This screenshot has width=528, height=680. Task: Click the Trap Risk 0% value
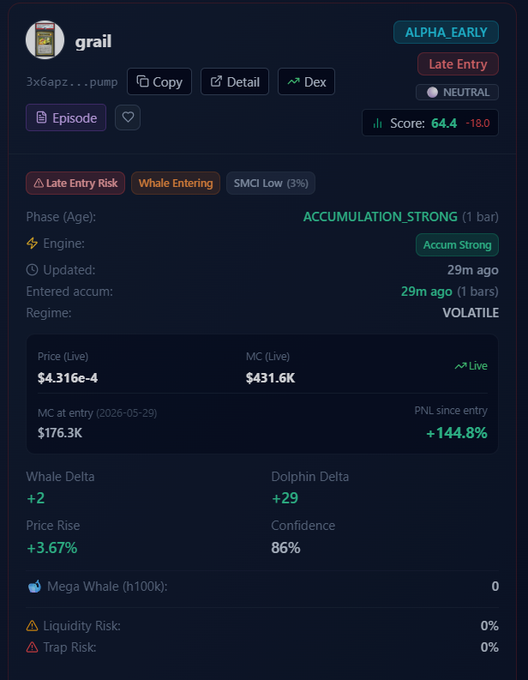tap(489, 647)
